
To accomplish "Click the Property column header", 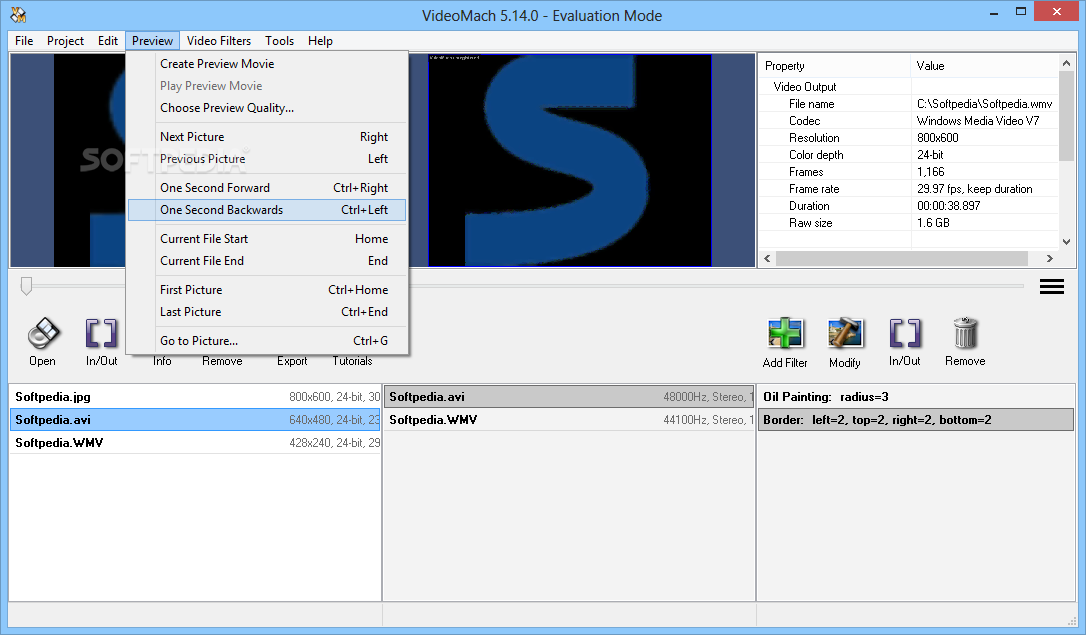I will (835, 66).
